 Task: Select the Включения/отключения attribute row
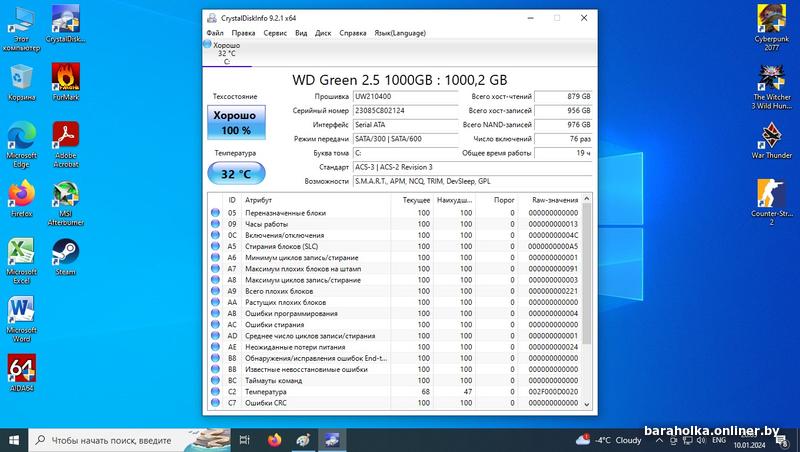[x=394, y=235]
